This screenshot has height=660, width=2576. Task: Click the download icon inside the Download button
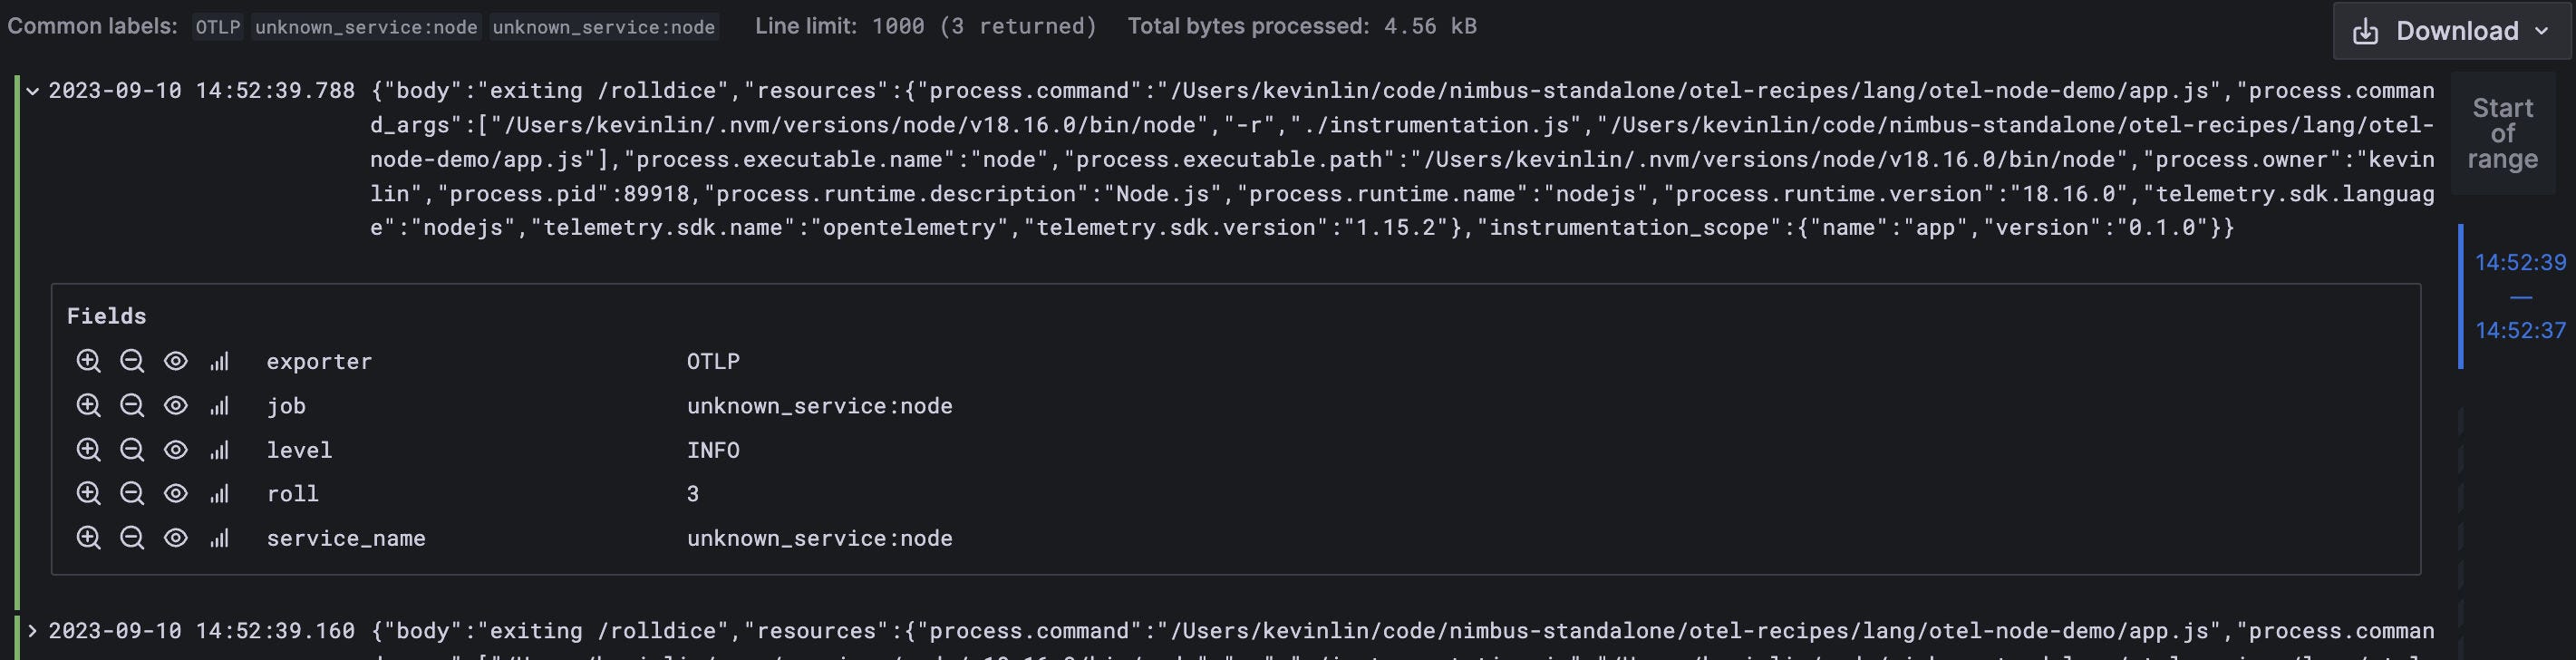pyautogui.click(x=2364, y=31)
